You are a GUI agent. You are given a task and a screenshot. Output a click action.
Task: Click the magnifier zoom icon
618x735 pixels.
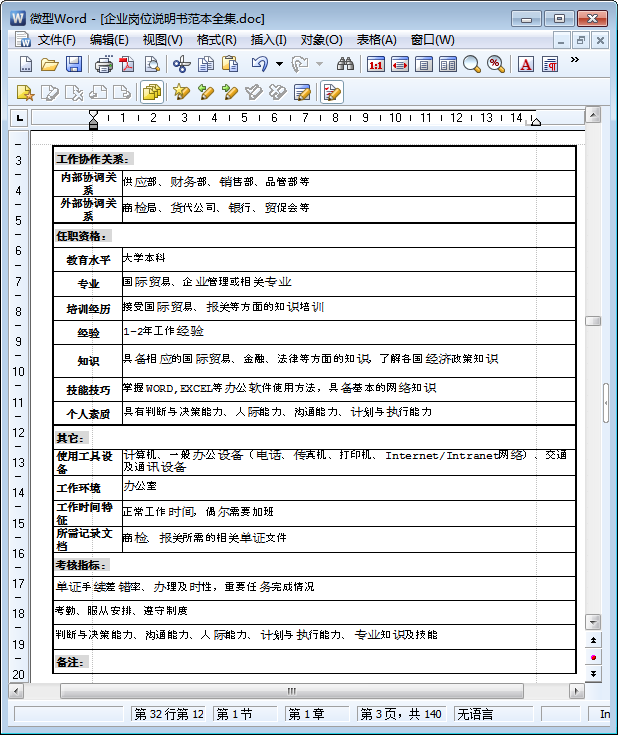pyautogui.click(x=472, y=64)
